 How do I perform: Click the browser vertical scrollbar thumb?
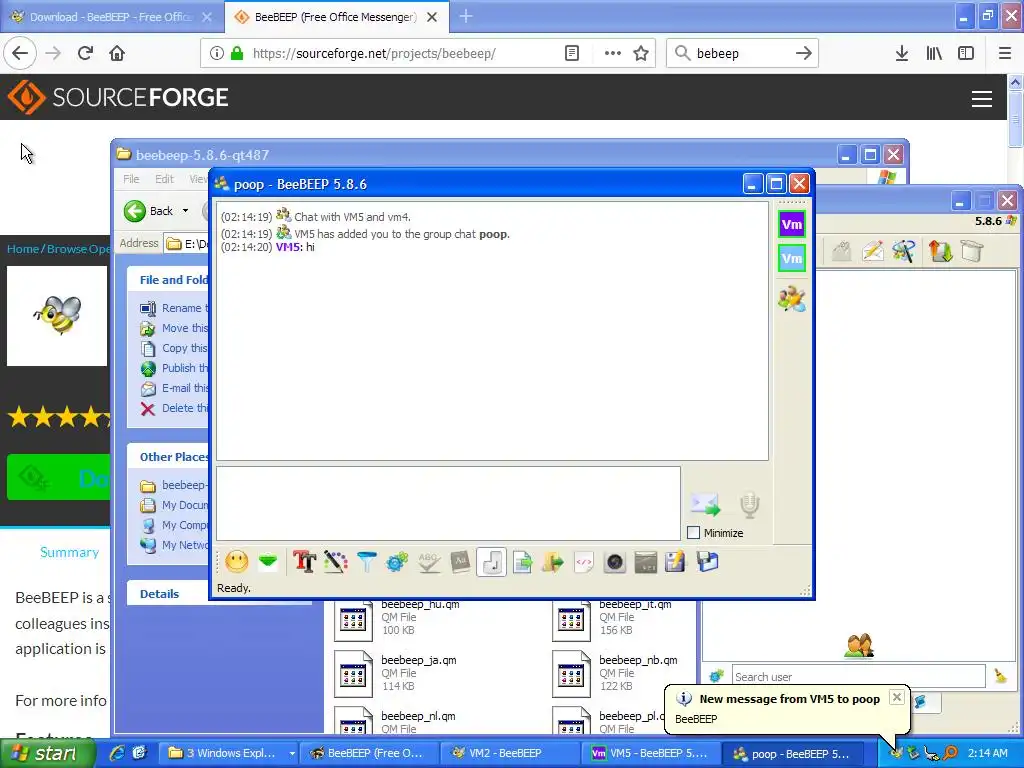pos(1015,120)
